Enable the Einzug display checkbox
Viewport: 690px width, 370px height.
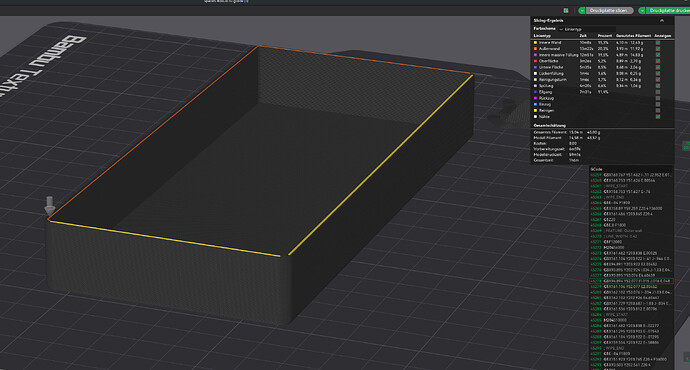pyautogui.click(x=657, y=104)
